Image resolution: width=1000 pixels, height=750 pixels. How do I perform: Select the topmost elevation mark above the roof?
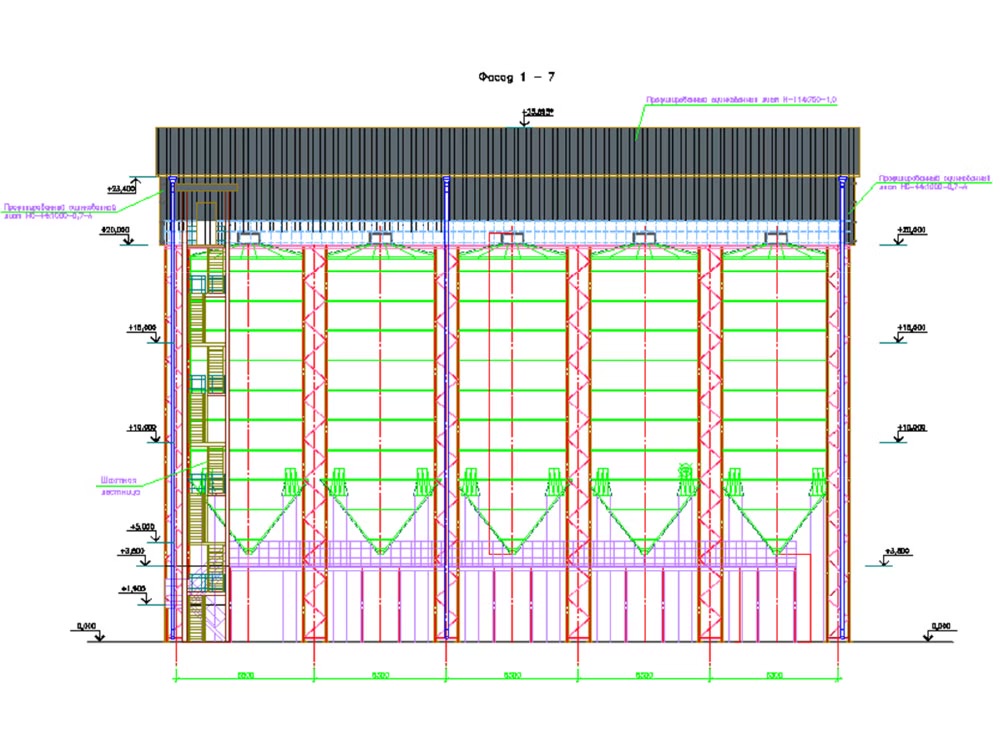click(x=538, y=112)
